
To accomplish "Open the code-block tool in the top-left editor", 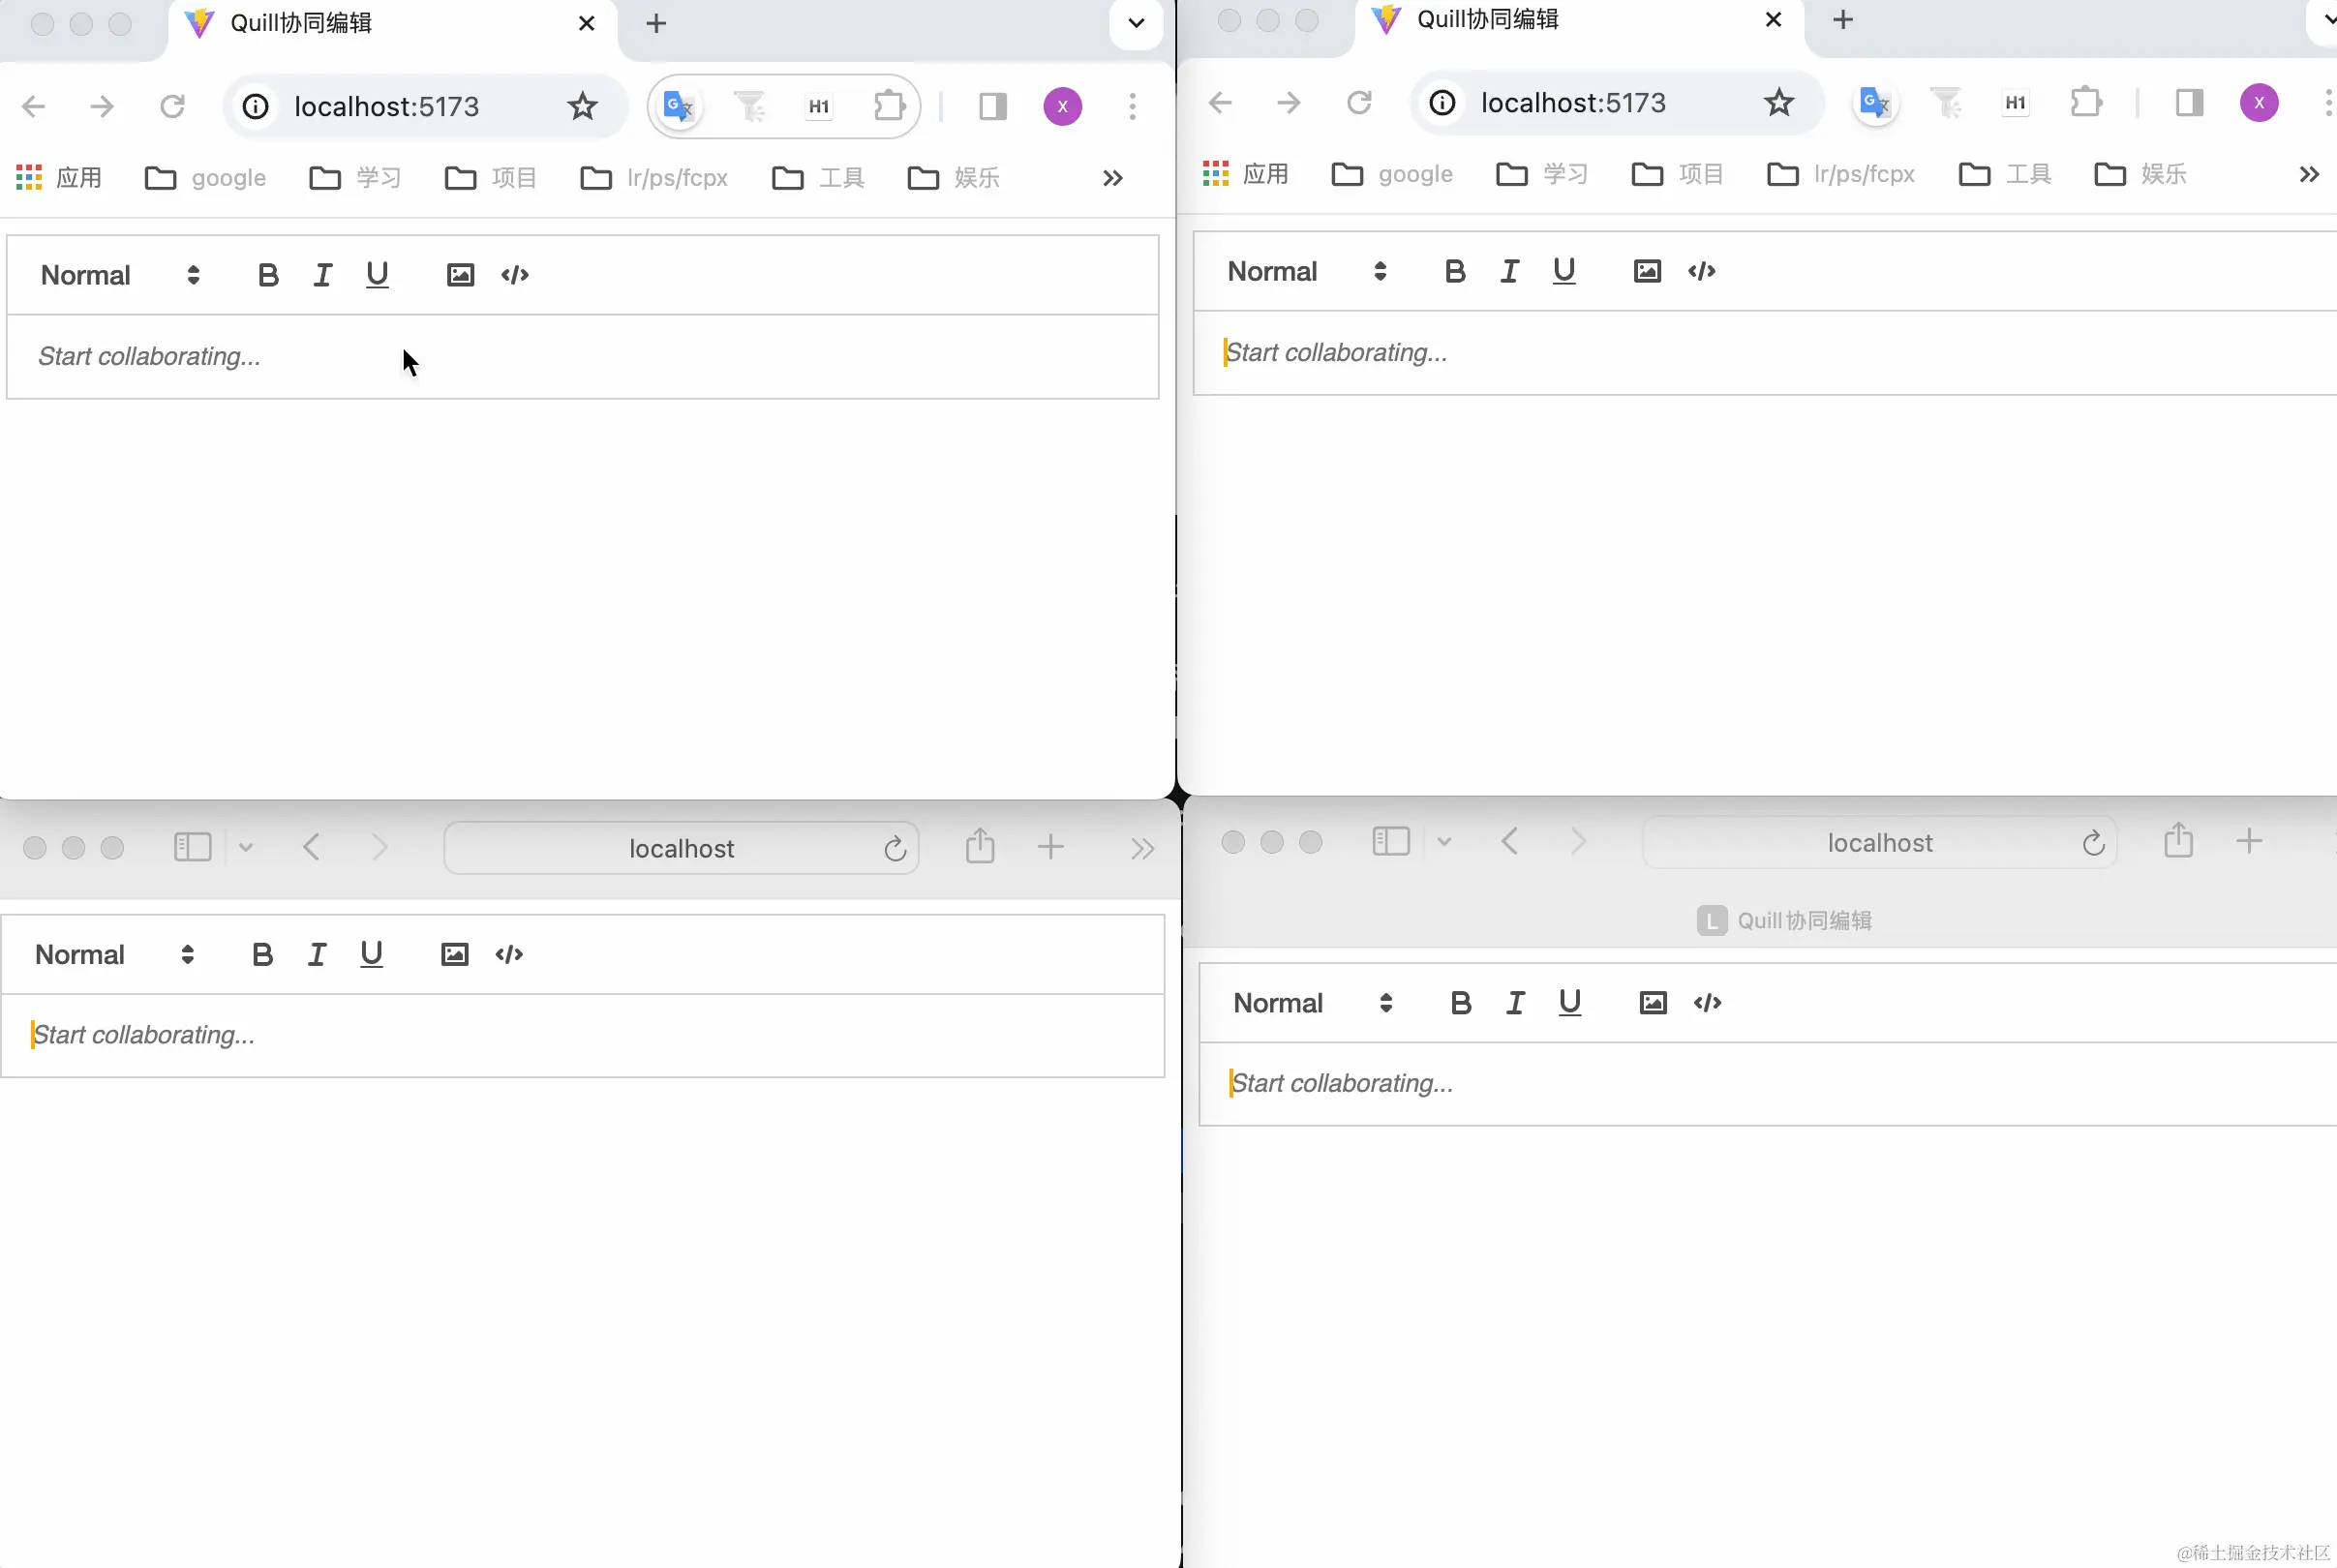I will pyautogui.click(x=514, y=274).
